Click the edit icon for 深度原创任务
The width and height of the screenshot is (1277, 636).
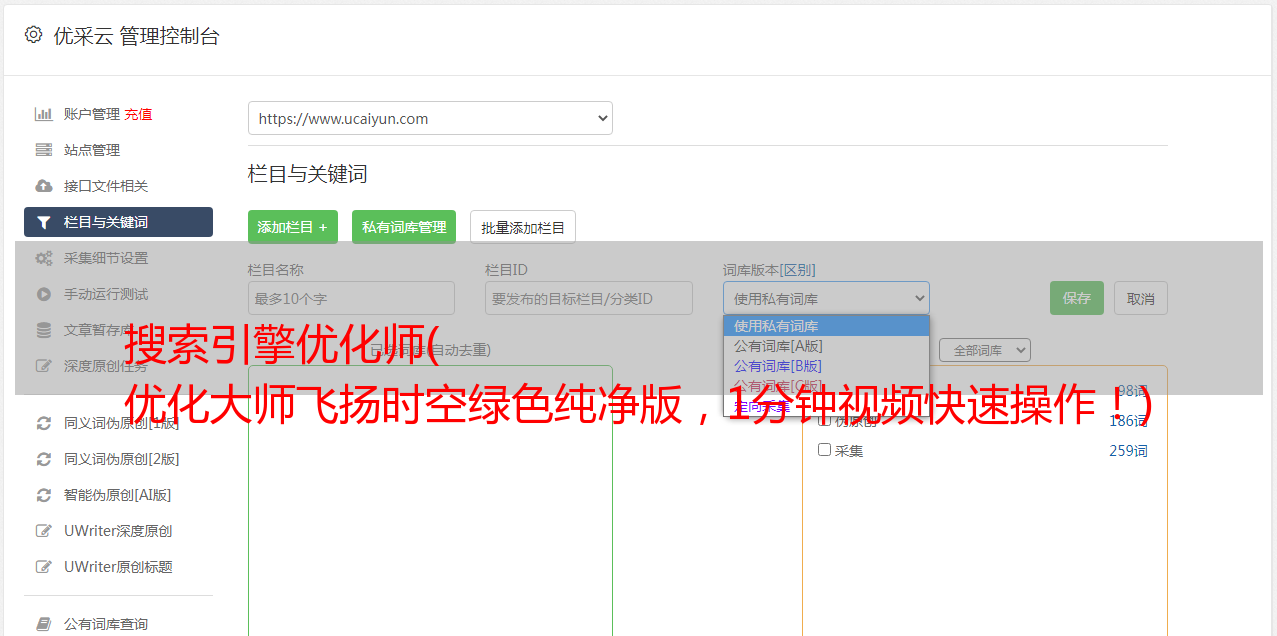pyautogui.click(x=44, y=366)
